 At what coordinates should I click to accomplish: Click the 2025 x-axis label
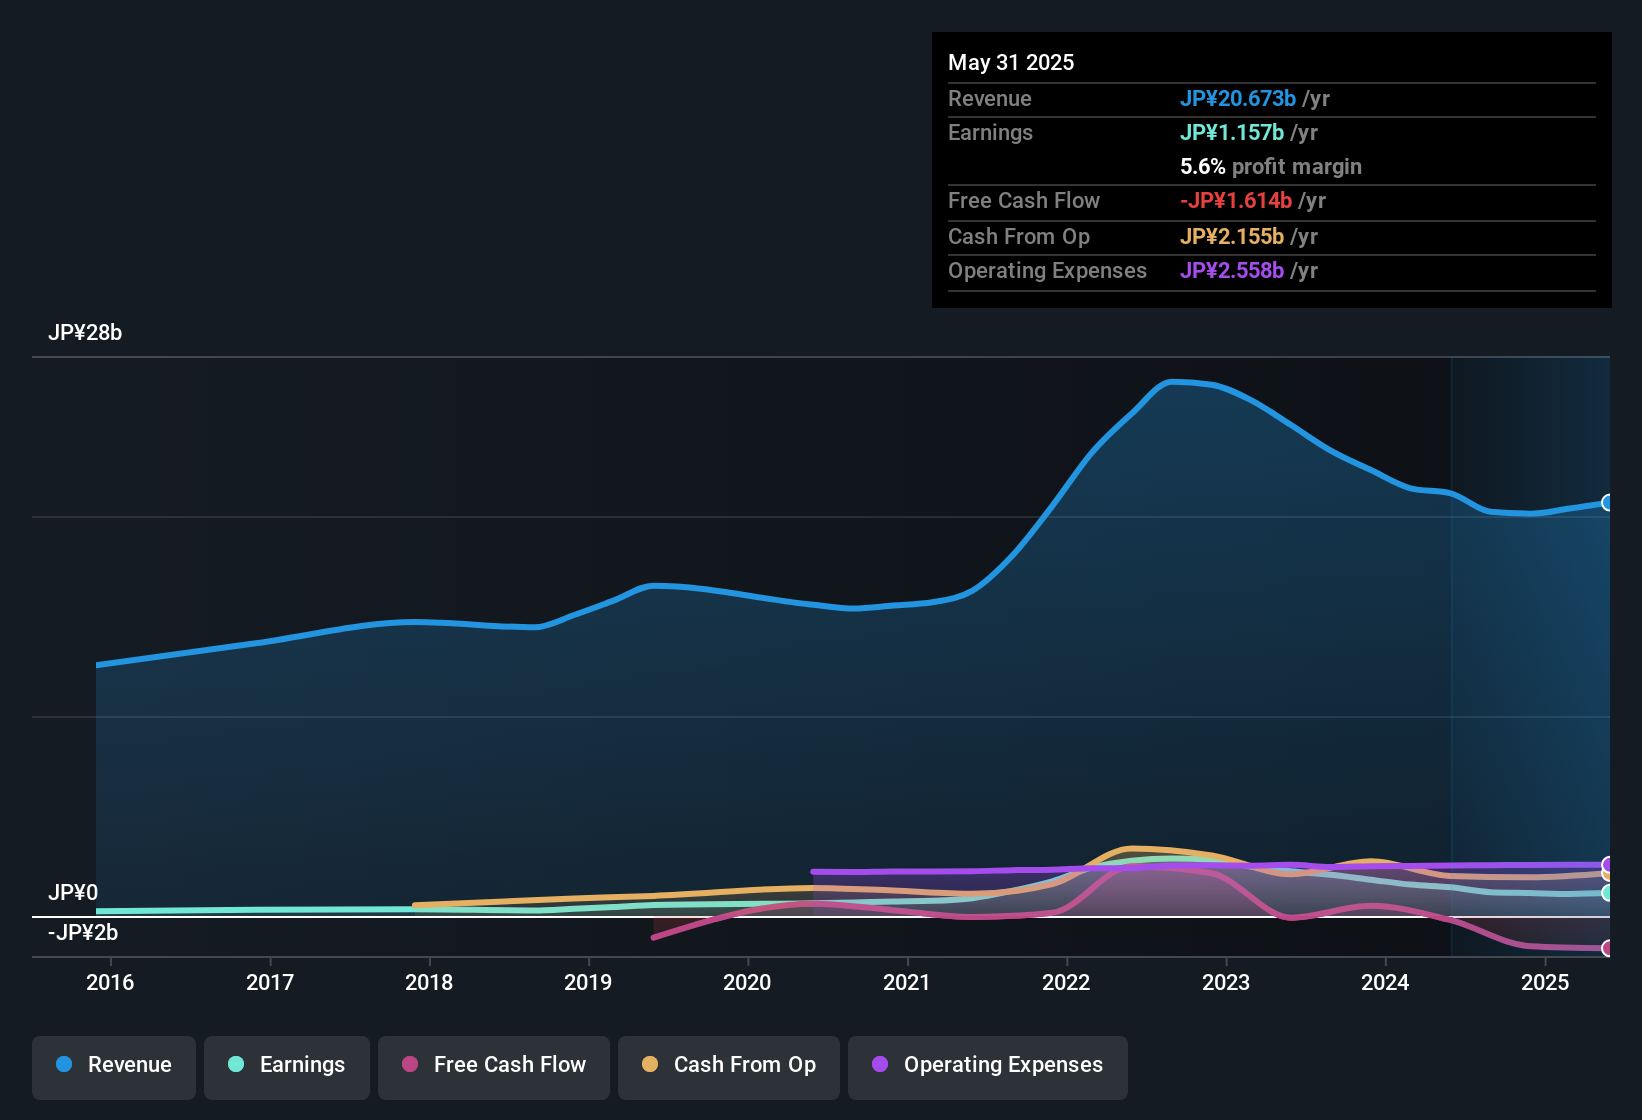point(1545,983)
